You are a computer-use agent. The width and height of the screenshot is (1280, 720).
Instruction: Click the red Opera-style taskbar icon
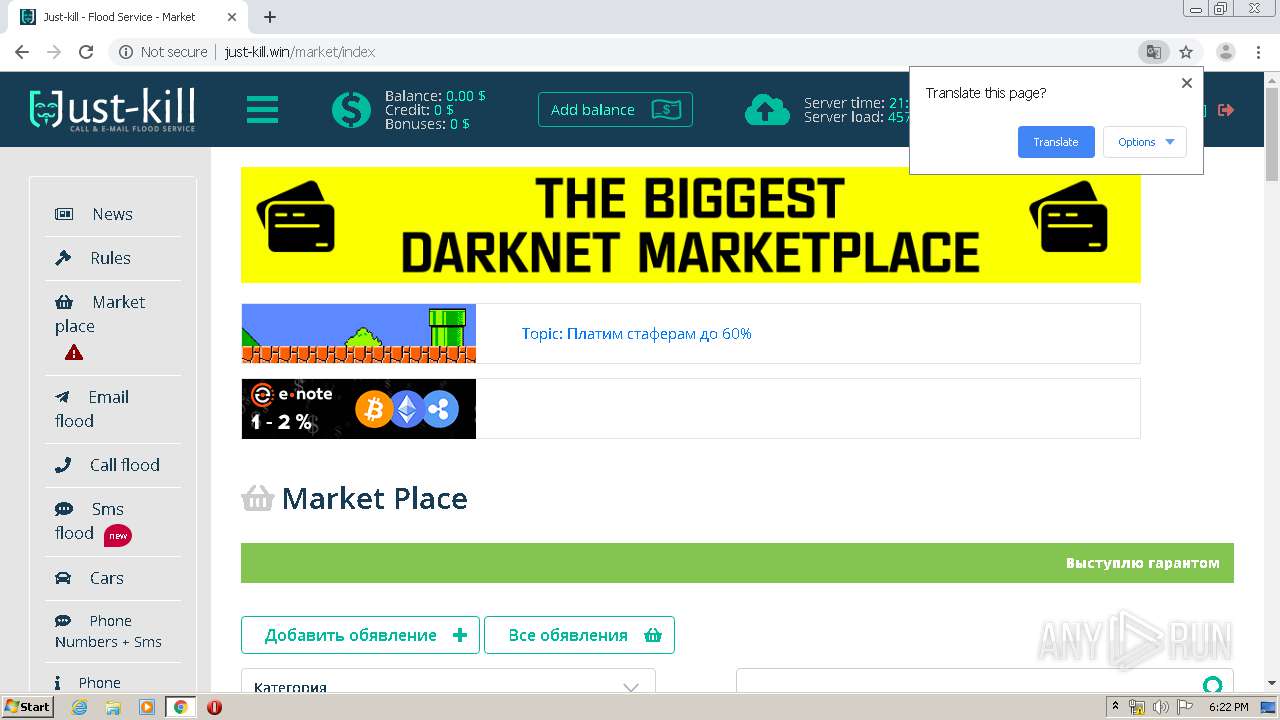click(214, 707)
